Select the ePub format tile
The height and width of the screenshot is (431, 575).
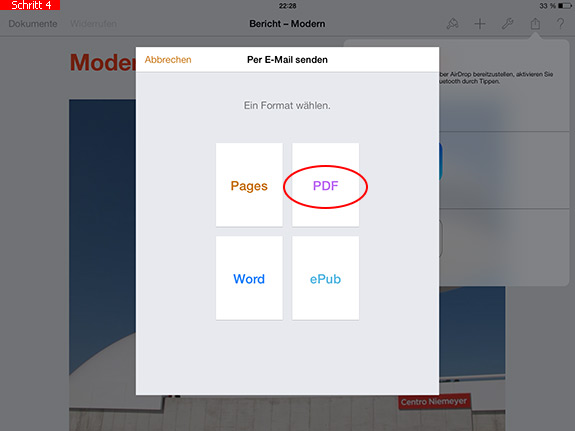[x=325, y=278]
